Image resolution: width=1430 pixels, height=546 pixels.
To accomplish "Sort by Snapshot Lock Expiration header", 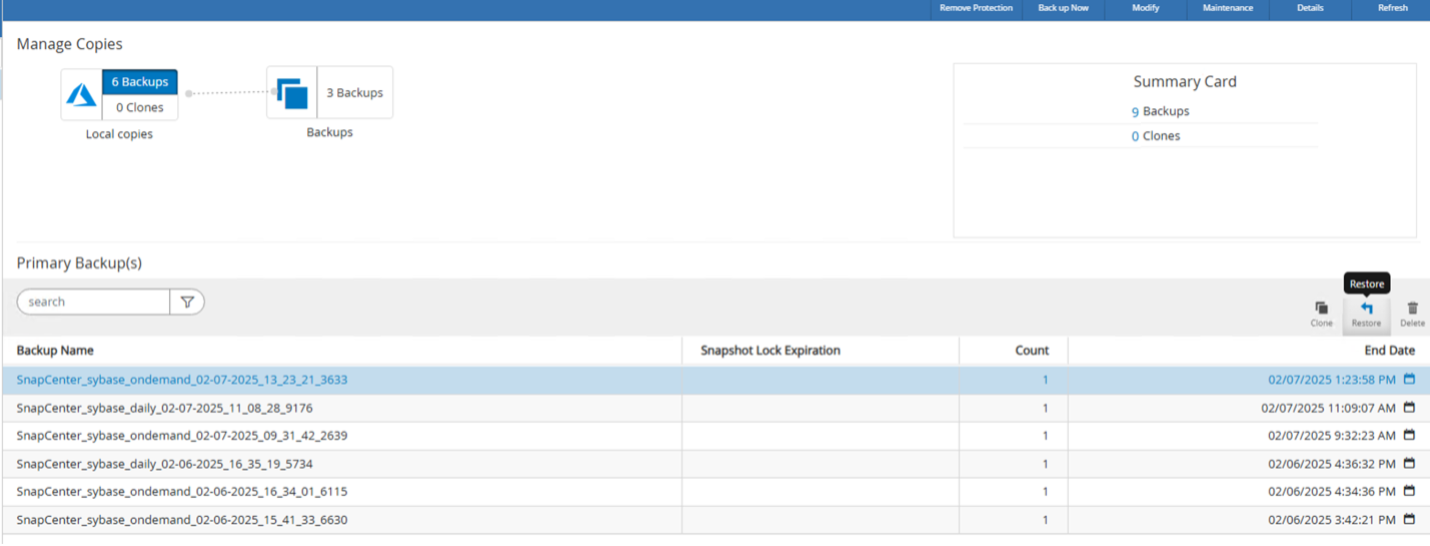I will [770, 351].
